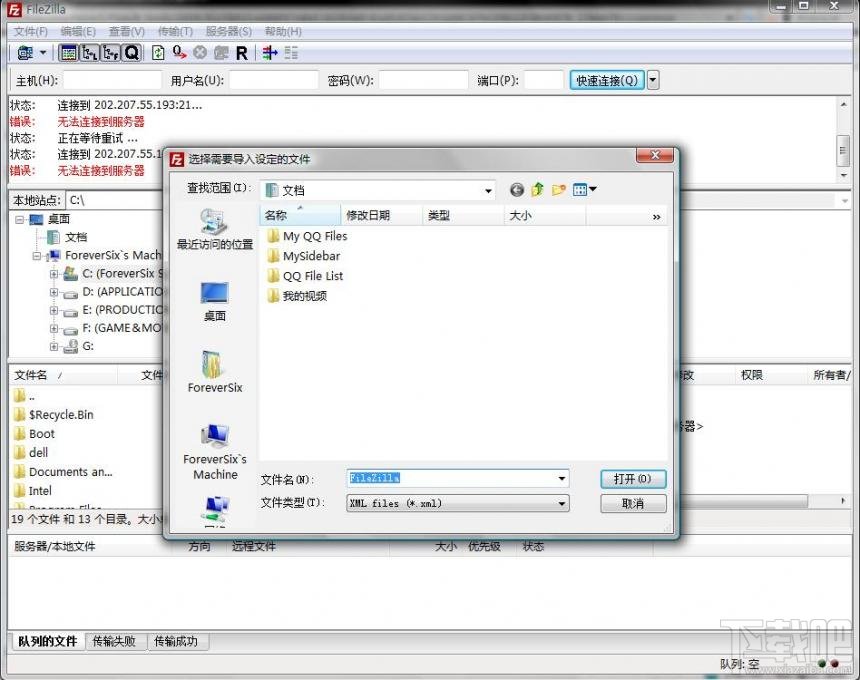860x680 pixels.
Task: Click the disconnect from server icon
Action: tap(221, 53)
